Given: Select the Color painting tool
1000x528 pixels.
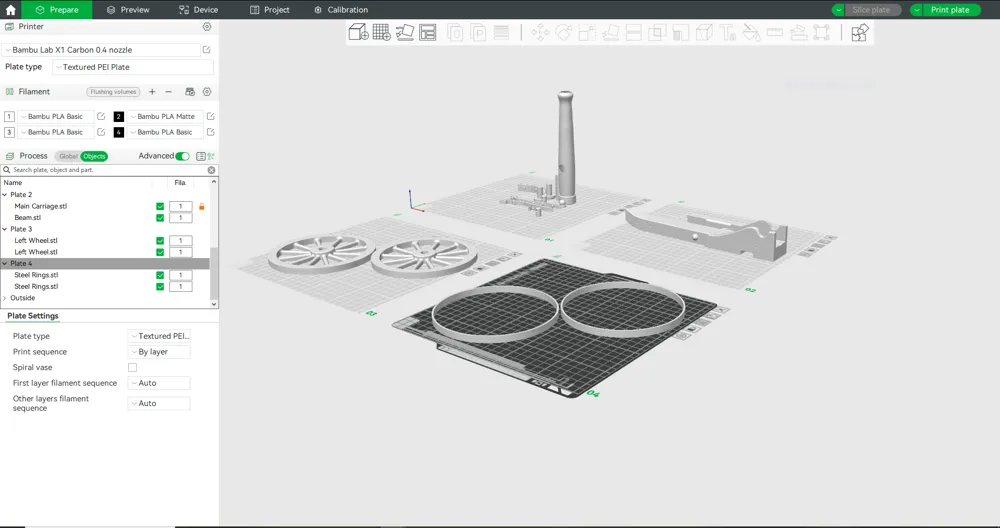Looking at the screenshot, I should coord(751,33).
